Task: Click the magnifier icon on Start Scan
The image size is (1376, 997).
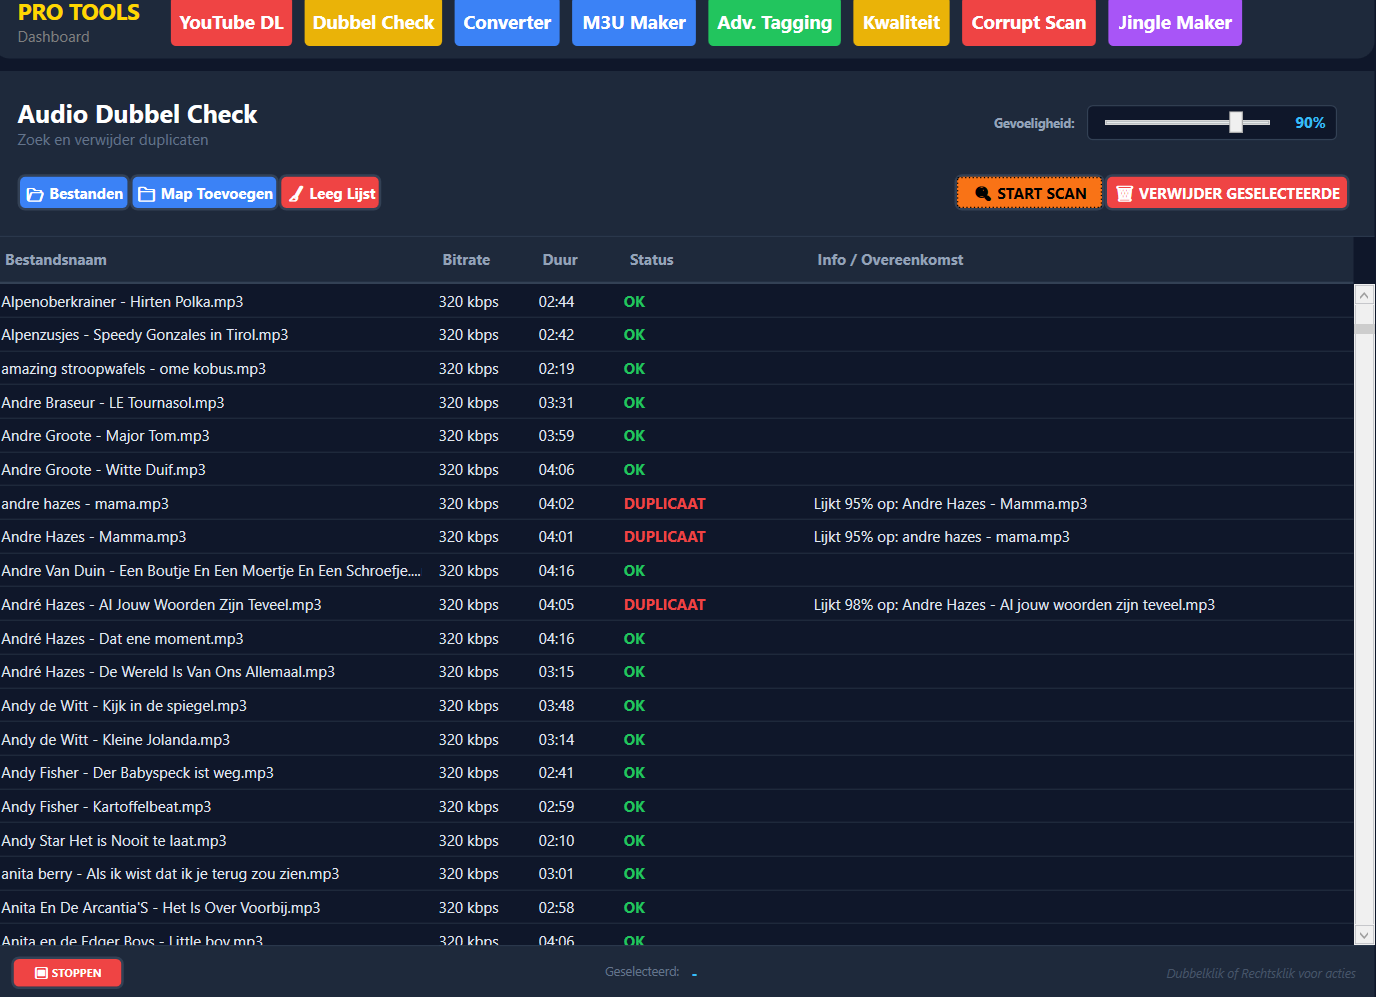Action: pyautogui.click(x=983, y=194)
